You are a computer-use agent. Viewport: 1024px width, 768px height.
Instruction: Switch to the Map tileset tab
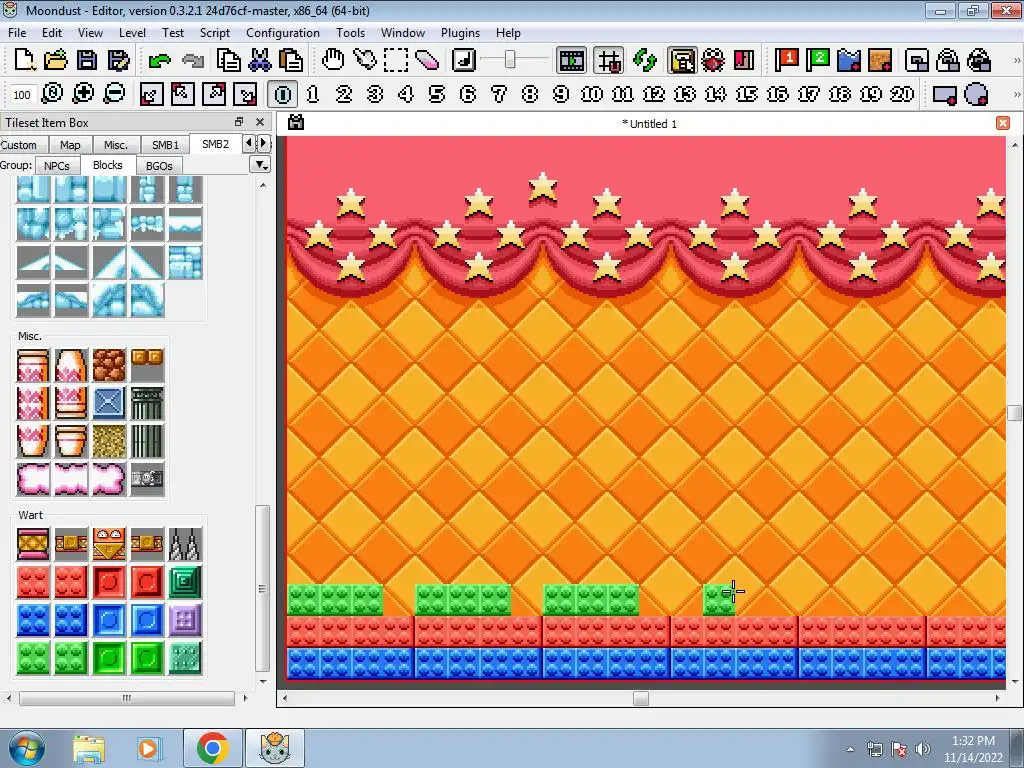(x=70, y=145)
